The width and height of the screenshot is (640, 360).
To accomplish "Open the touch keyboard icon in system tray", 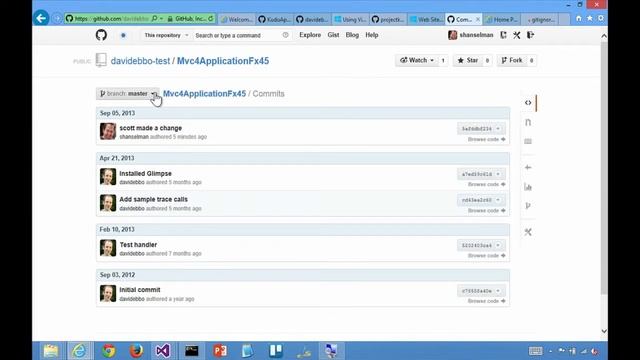I will tap(535, 351).
